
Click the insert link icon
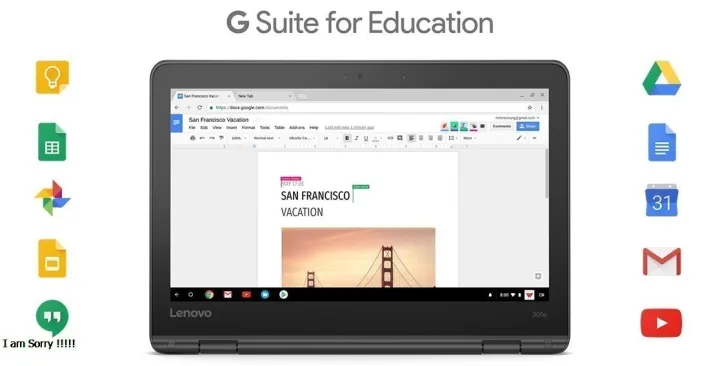[x=390, y=138]
